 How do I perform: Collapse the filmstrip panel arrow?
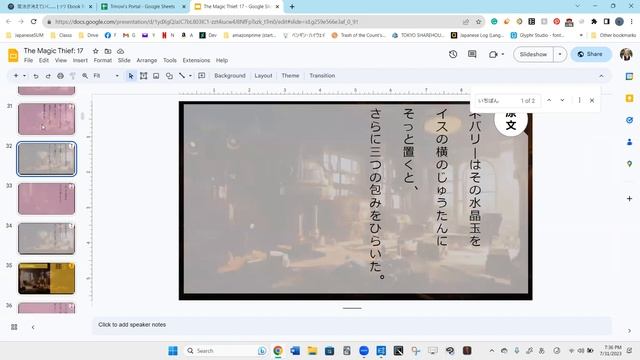pyautogui.click(x=33, y=327)
